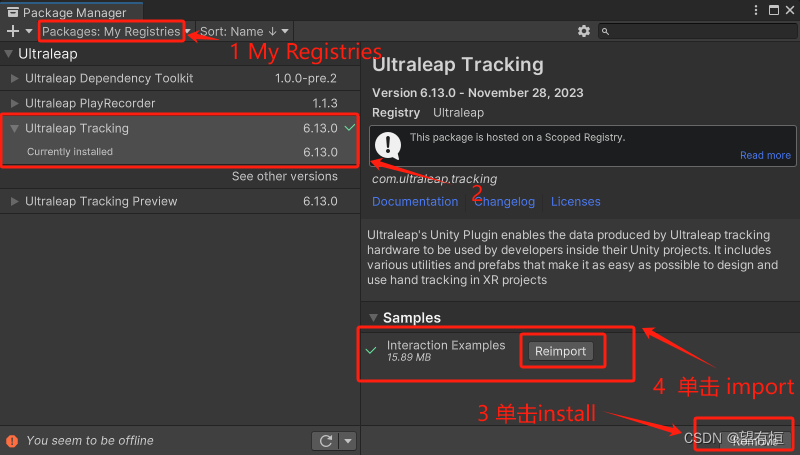Maximize the Package Manager window

(x=774, y=10)
